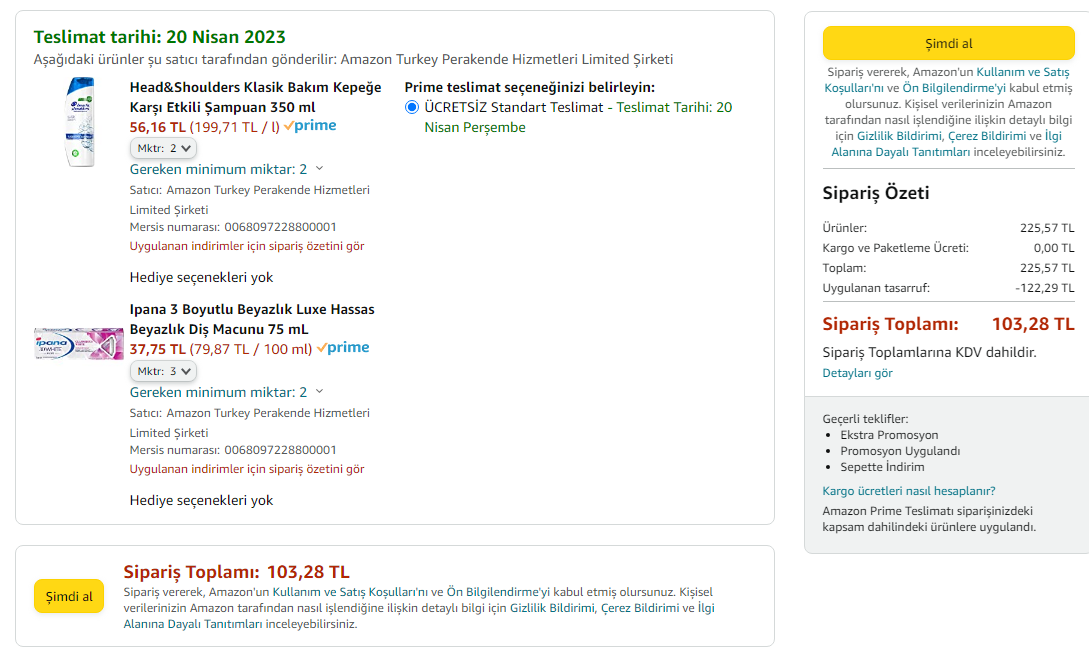This screenshot has width=1089, height=650.
Task: Click the 56,16 TL price text
Action: point(158,127)
